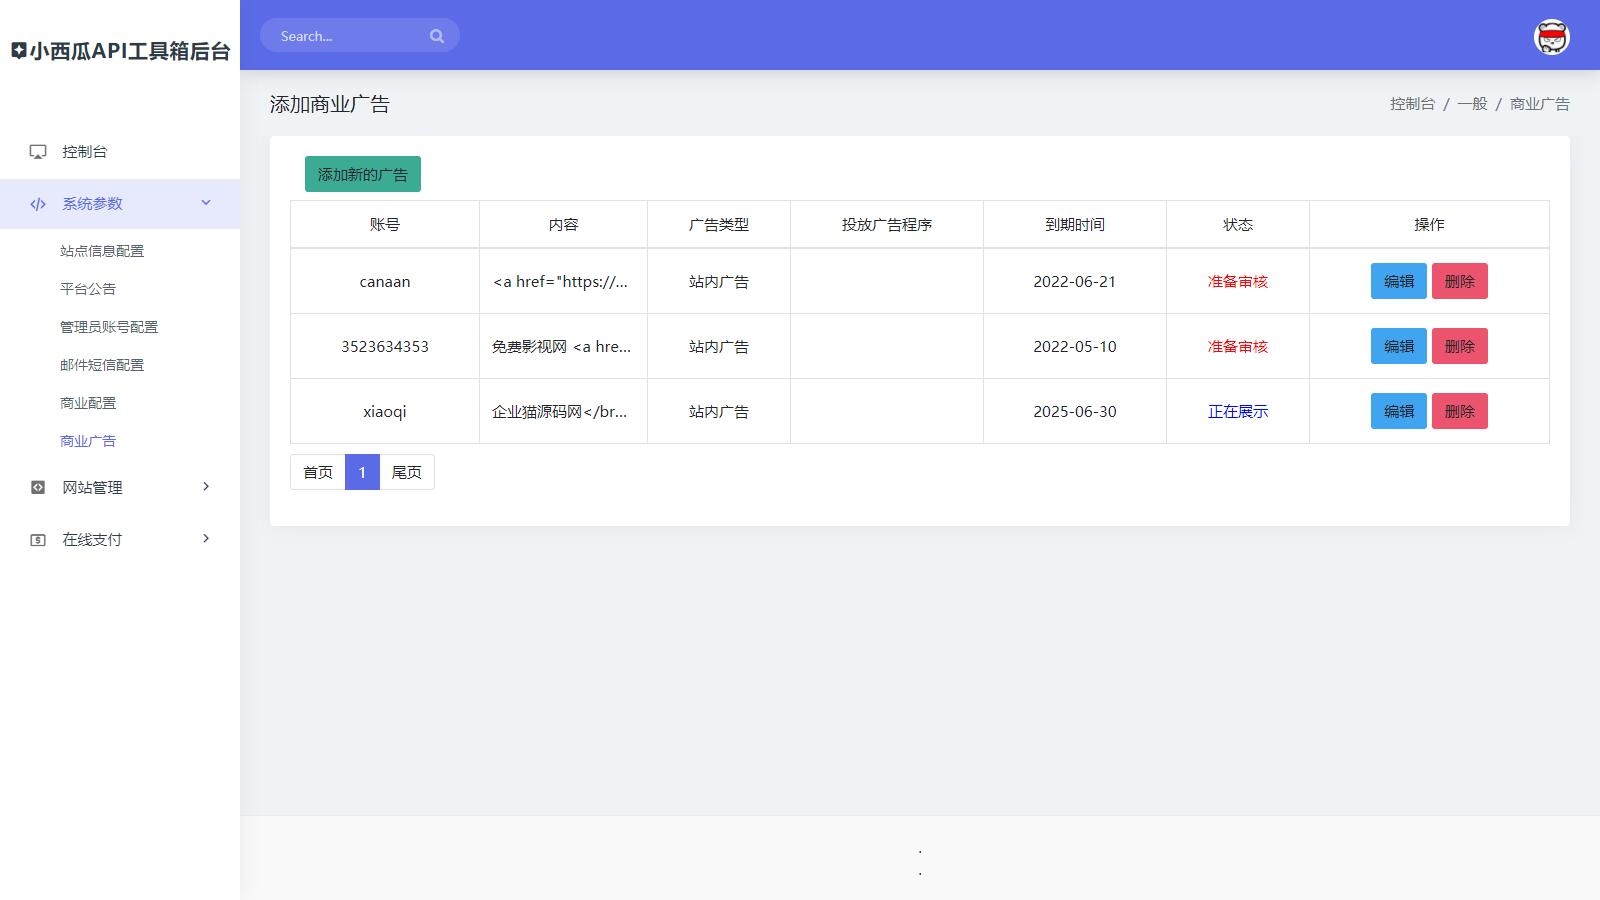Click the 2025-06-30 expiry date
This screenshot has height=900, width=1600.
point(1075,412)
